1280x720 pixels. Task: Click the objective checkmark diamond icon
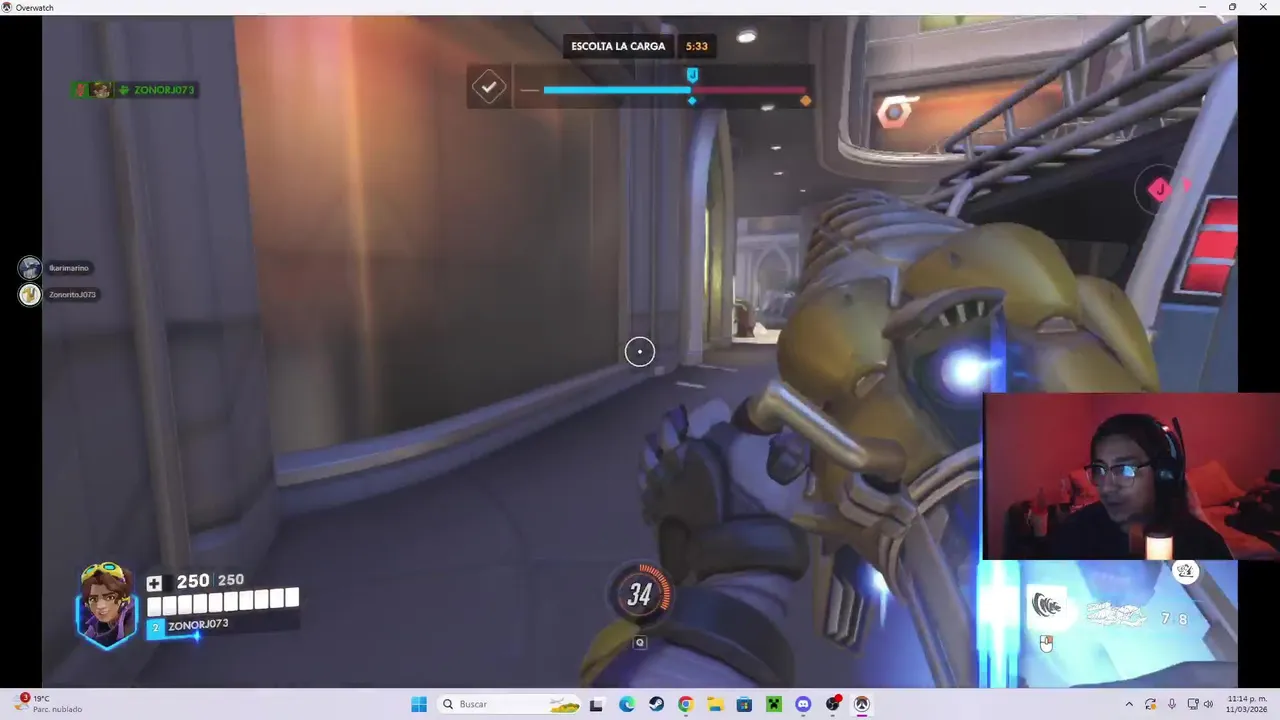point(489,87)
